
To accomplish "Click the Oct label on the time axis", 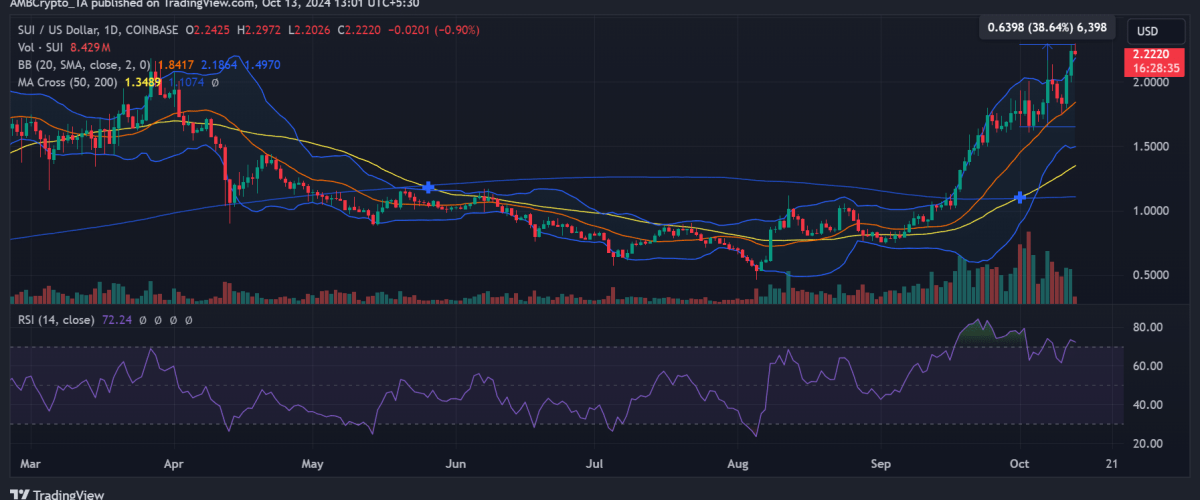I will [x=1018, y=464].
